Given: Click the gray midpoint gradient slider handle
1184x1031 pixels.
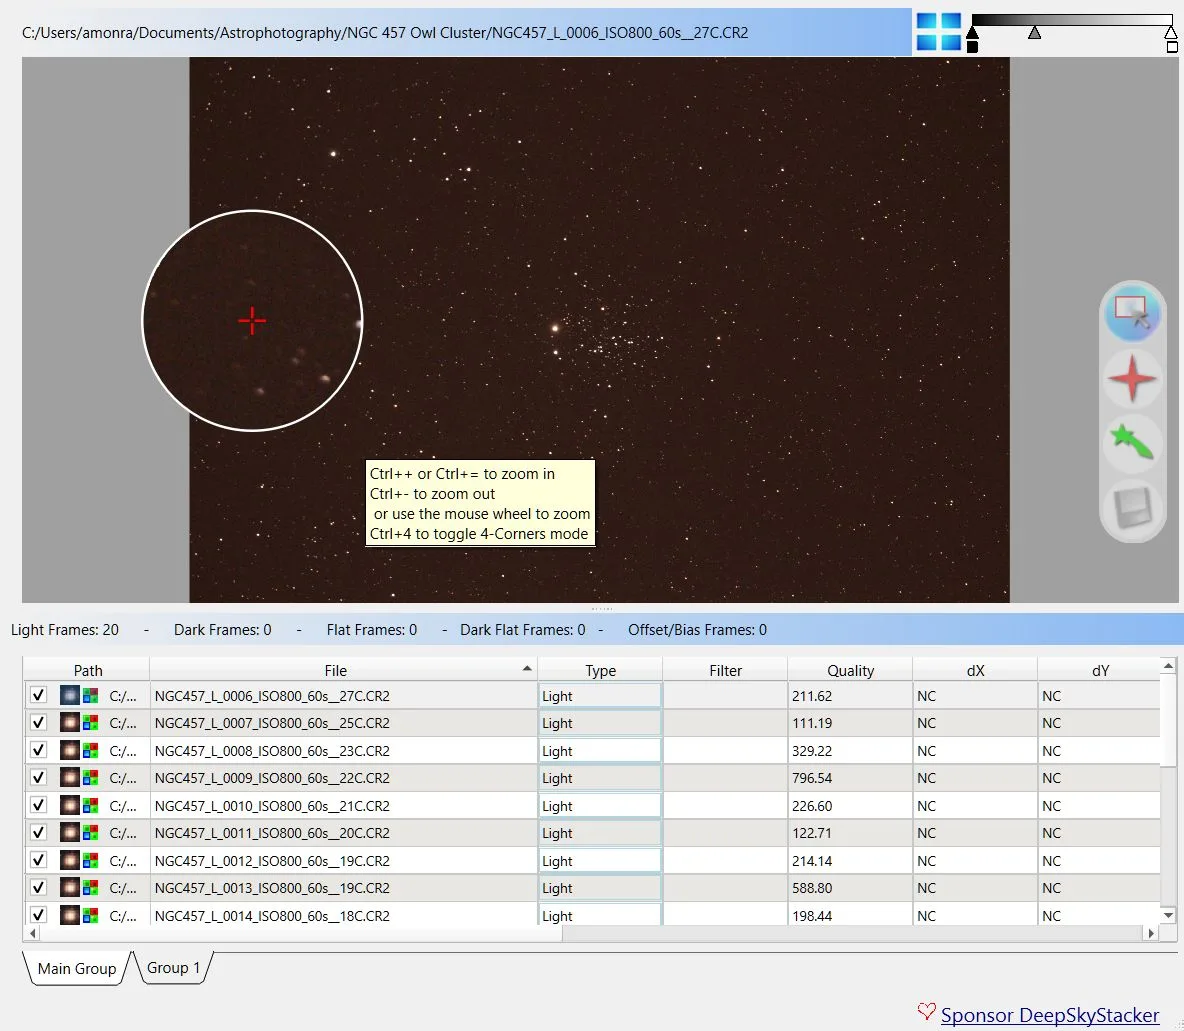Looking at the screenshot, I should (1034, 32).
